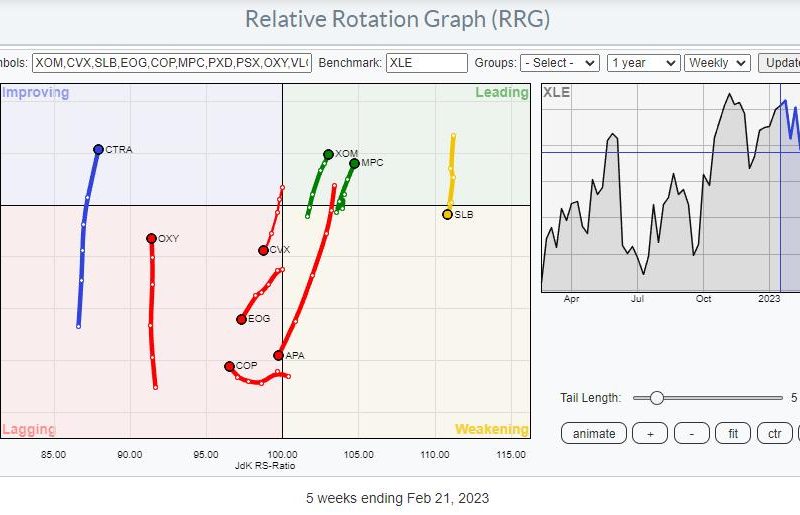Click the JdK RS-Ratio axis label
Image resolution: width=800 pixels, height=515 pixels.
click(x=265, y=465)
